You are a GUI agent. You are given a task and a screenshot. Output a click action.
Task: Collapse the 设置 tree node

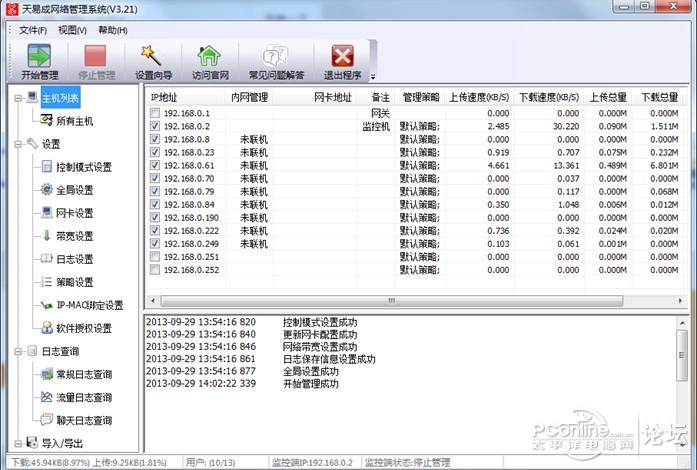18,144
